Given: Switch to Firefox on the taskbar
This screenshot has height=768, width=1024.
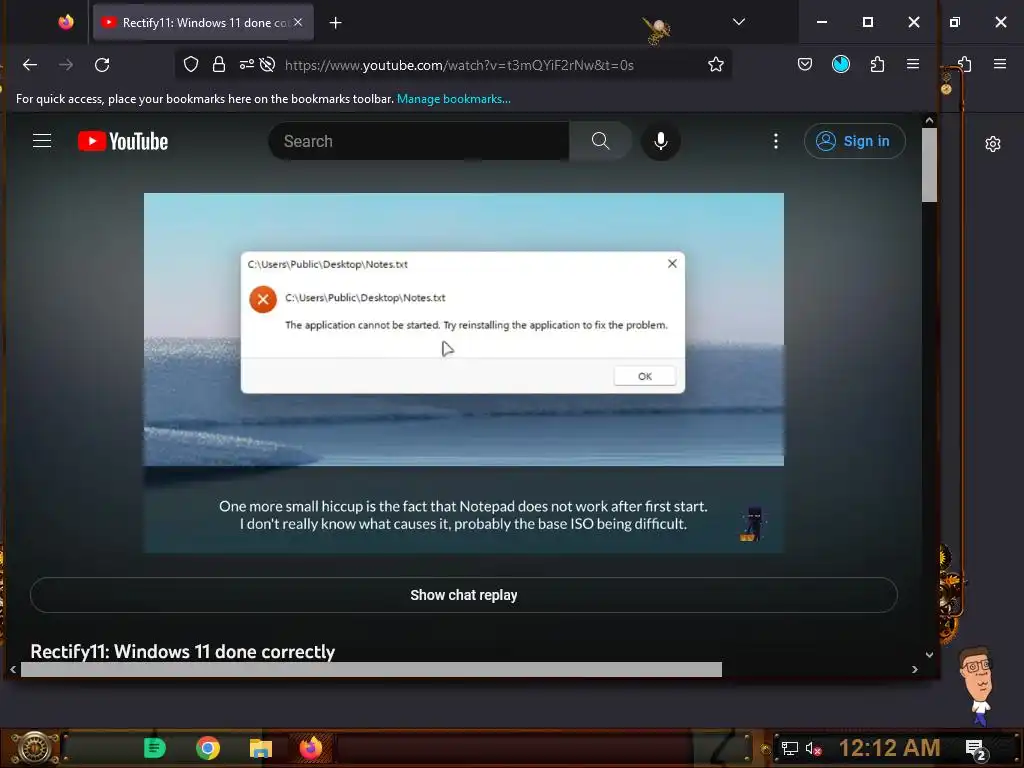Looking at the screenshot, I should [311, 748].
